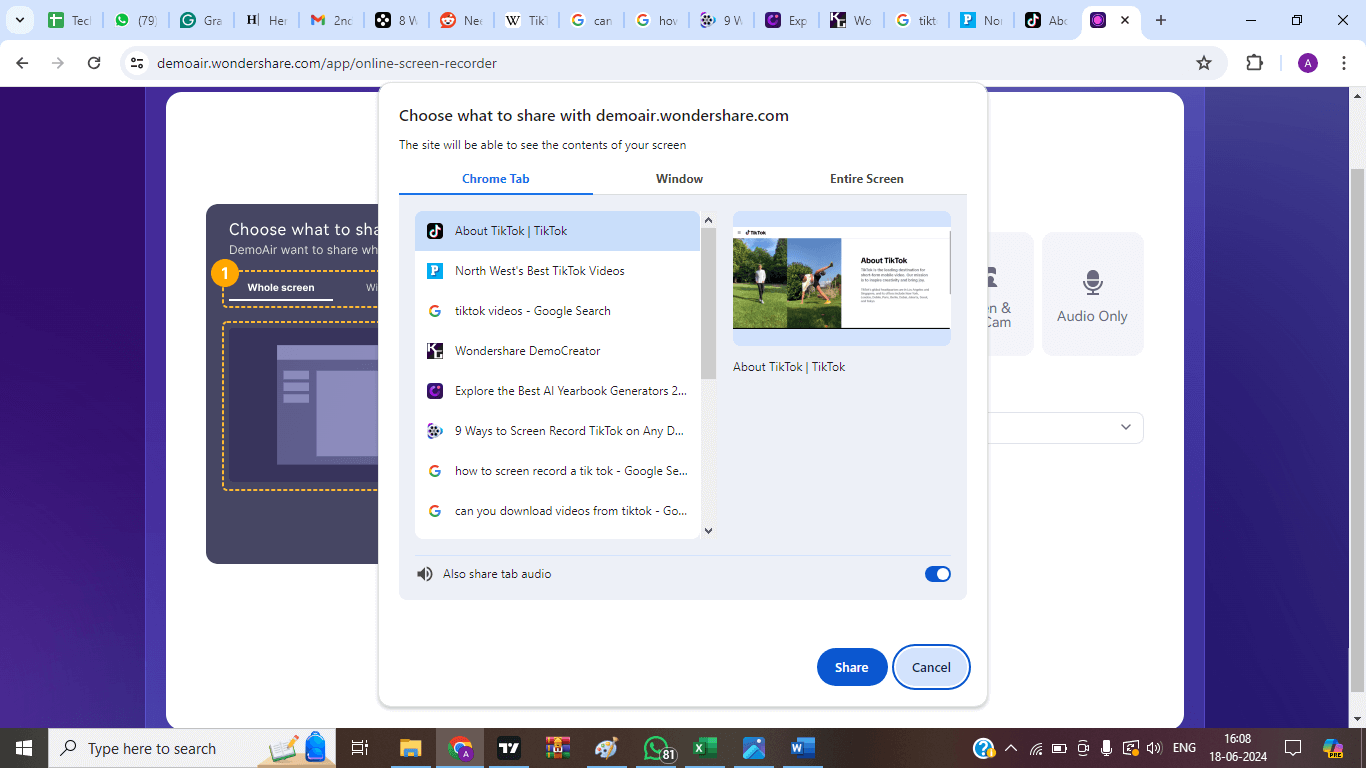Viewport: 1366px width, 768px height.
Task: Open the Paint palette taskbar icon
Action: [x=607, y=748]
